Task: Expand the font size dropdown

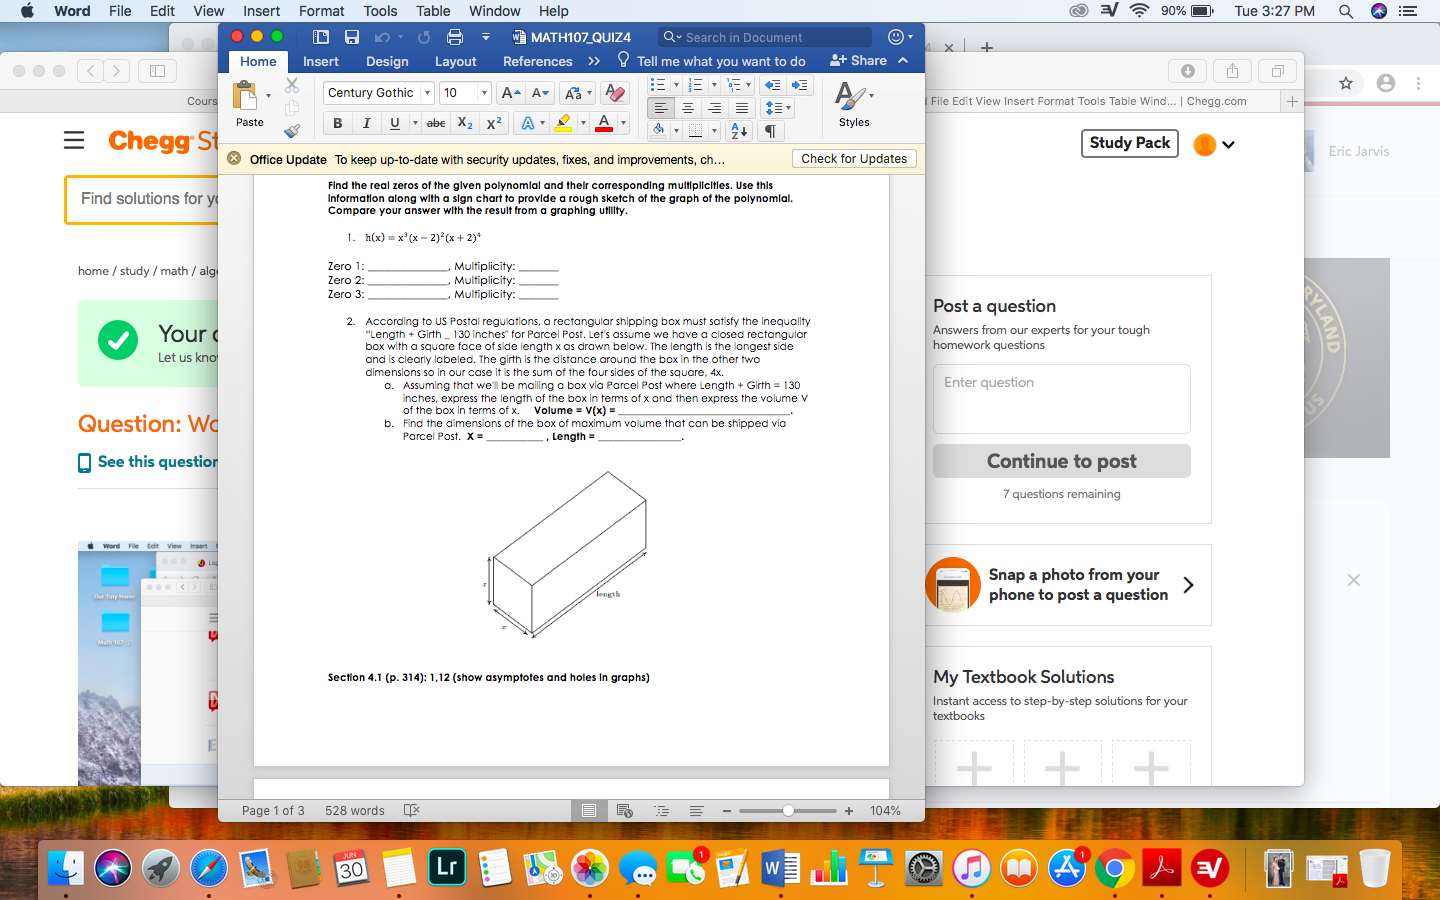Action: click(484, 92)
